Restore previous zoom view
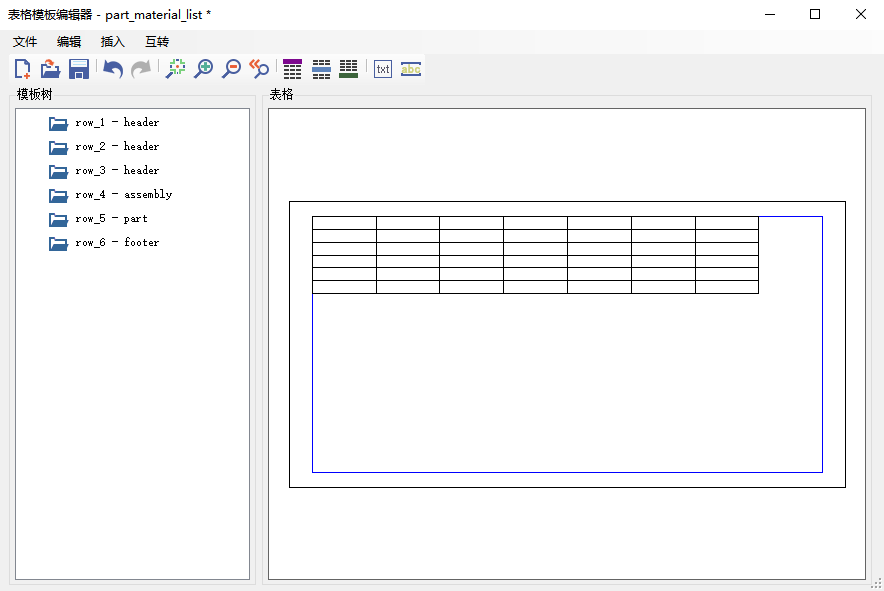Image resolution: width=884 pixels, height=591 pixels. pyautogui.click(x=259, y=69)
